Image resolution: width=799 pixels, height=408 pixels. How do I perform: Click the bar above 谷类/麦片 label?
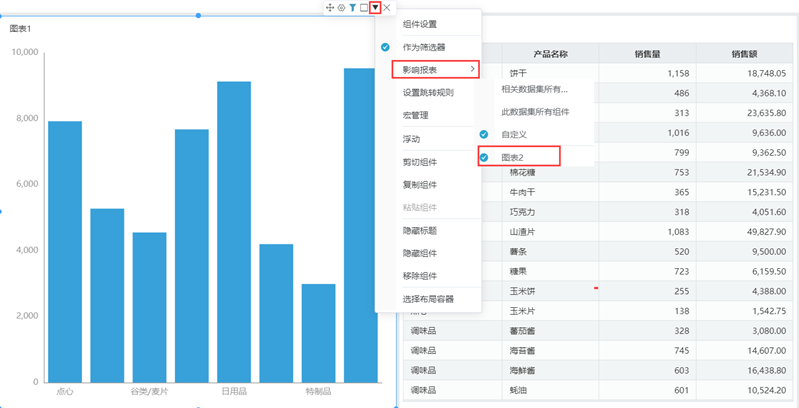coord(149,307)
